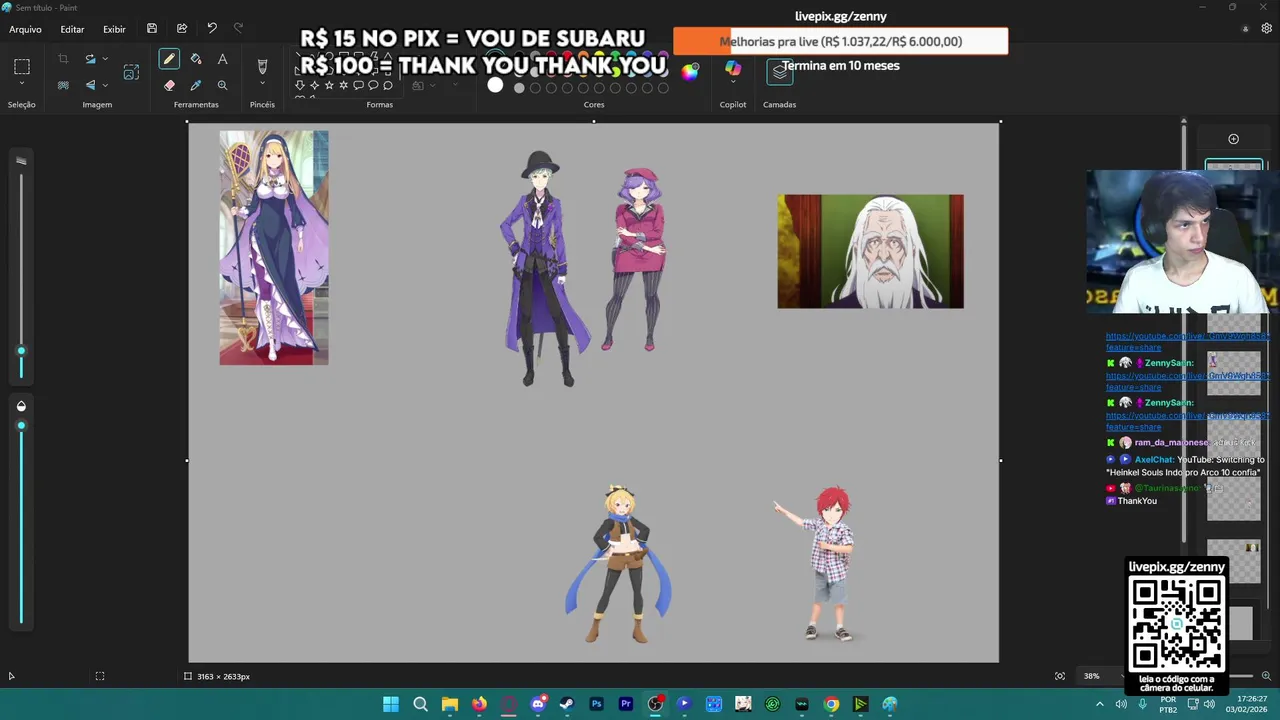Click the nun character image on canvas
This screenshot has height=720, width=1280.
[274, 247]
